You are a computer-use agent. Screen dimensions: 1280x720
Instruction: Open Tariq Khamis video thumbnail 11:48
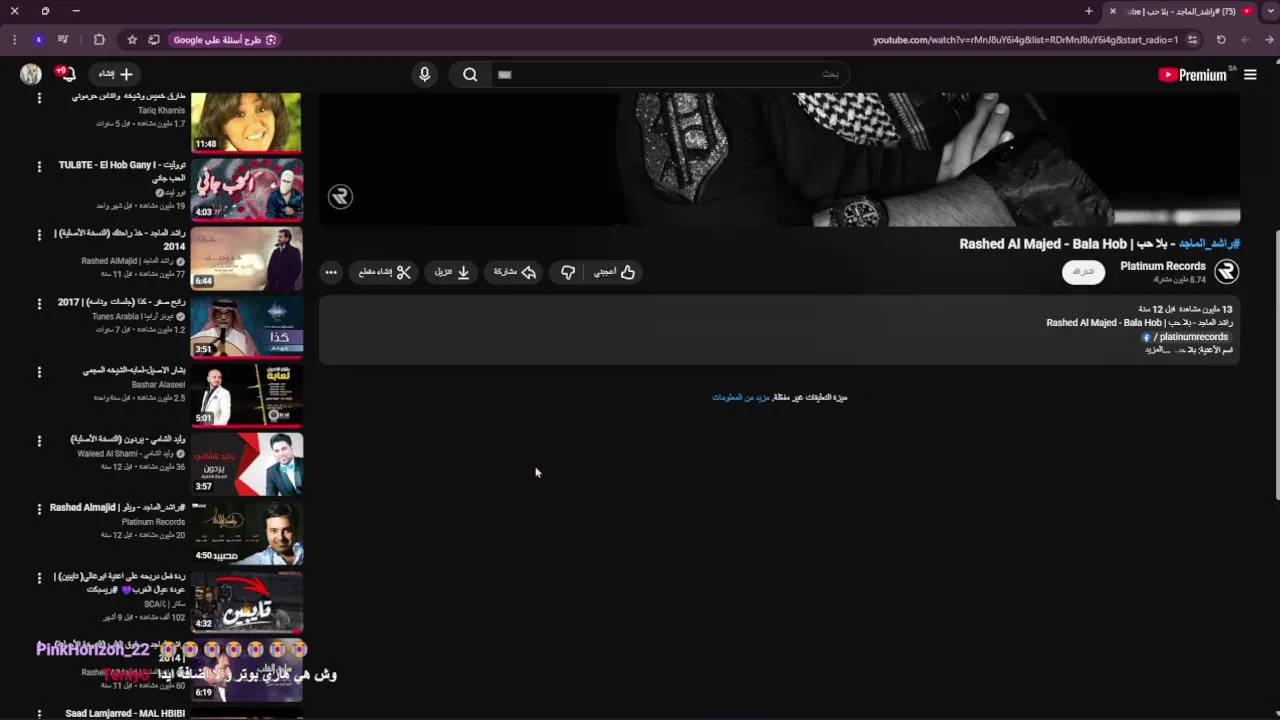pyautogui.click(x=246, y=122)
